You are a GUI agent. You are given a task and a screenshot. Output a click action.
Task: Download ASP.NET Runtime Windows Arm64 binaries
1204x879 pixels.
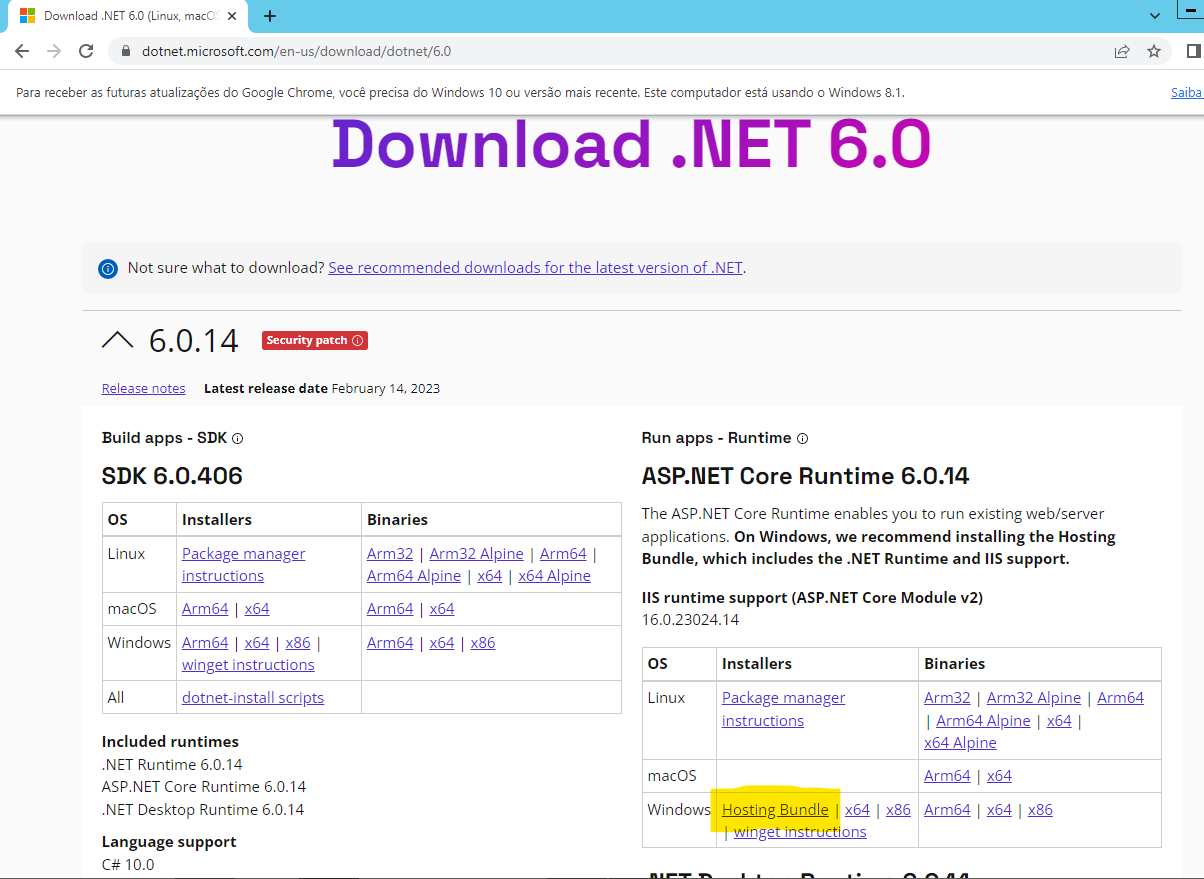click(x=947, y=810)
